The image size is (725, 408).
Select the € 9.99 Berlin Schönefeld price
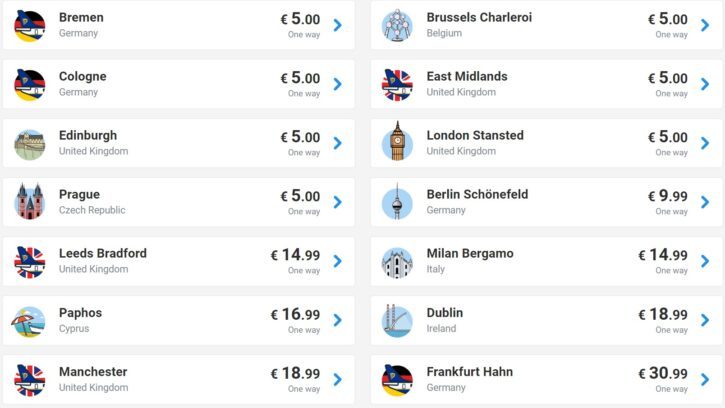668,196
